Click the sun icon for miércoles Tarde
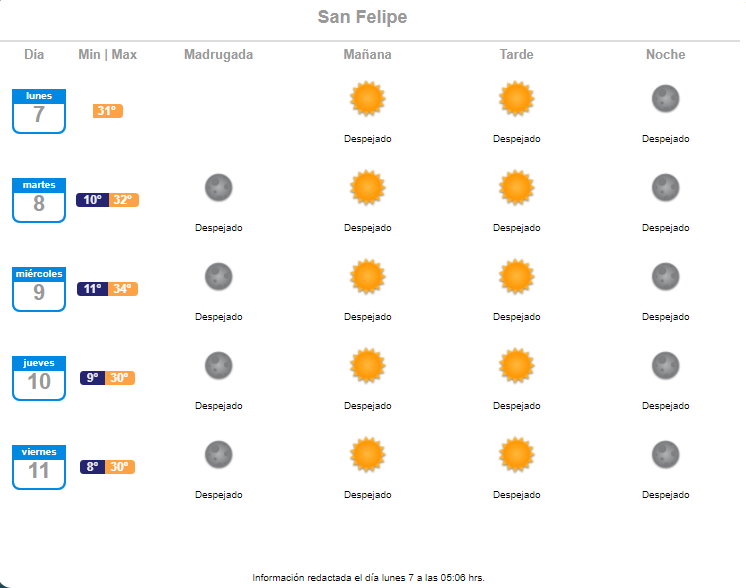Viewport: 746px width, 588px height. (x=516, y=276)
